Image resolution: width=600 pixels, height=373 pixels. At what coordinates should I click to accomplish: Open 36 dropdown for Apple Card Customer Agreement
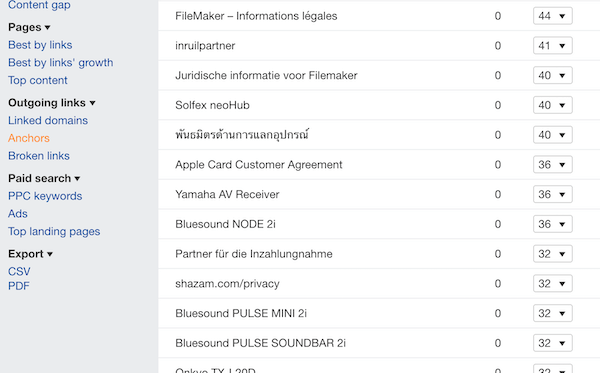point(553,165)
